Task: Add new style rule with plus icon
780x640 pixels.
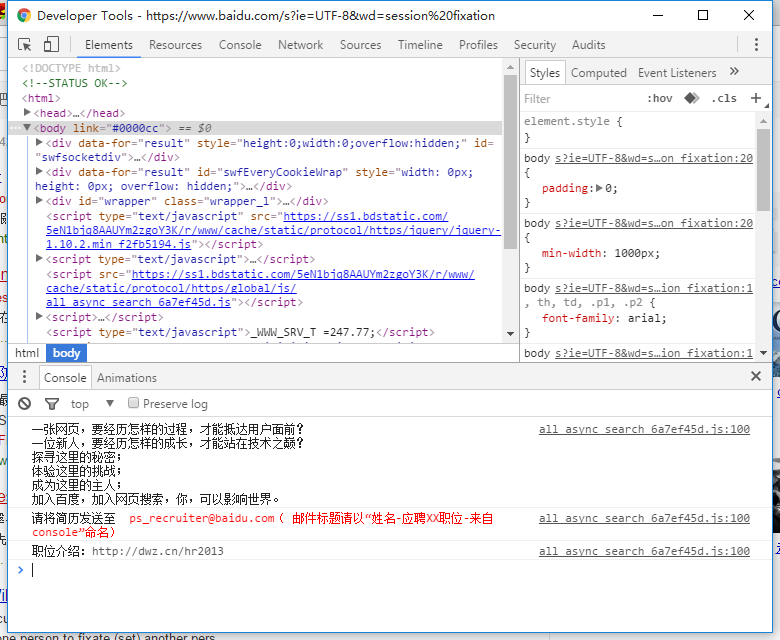Action: pos(756,98)
